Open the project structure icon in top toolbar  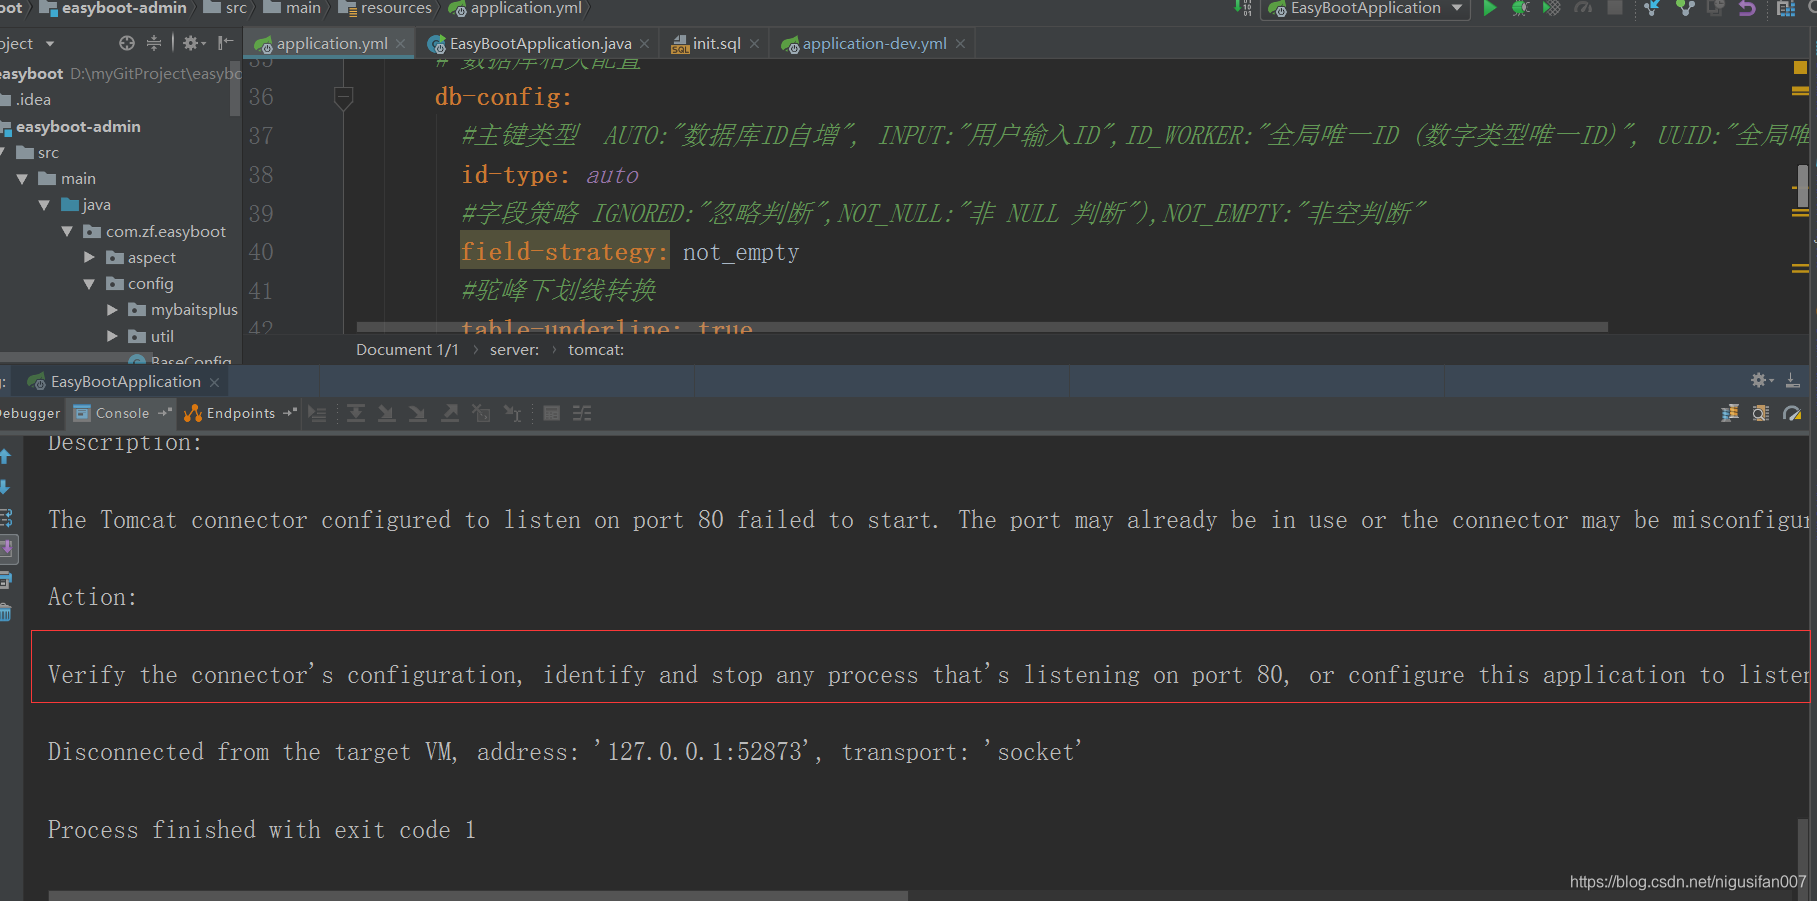(1785, 9)
